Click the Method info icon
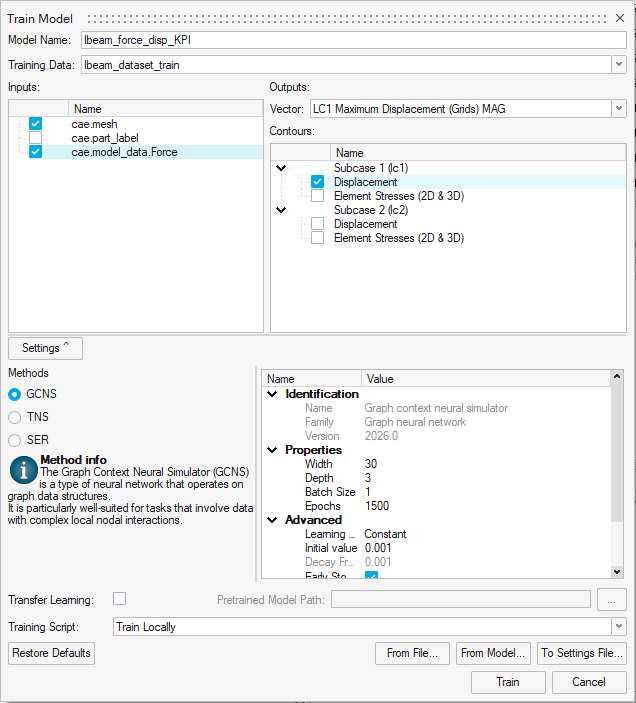The width and height of the screenshot is (636, 703). pyautogui.click(x=23, y=470)
